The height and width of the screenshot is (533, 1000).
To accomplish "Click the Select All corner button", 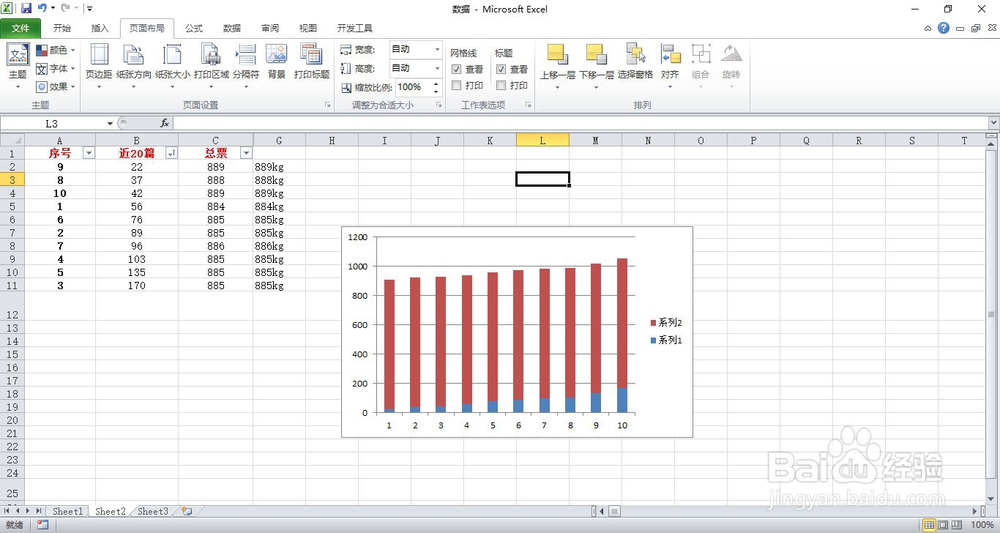I will [12, 140].
